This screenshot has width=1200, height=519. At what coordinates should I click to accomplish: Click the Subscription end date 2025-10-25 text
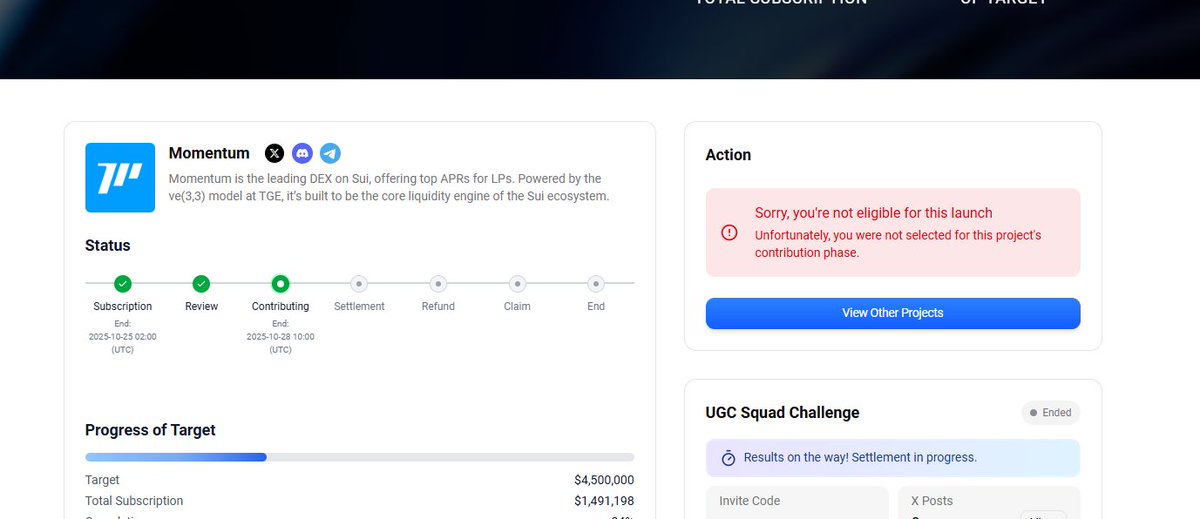[x=123, y=336]
